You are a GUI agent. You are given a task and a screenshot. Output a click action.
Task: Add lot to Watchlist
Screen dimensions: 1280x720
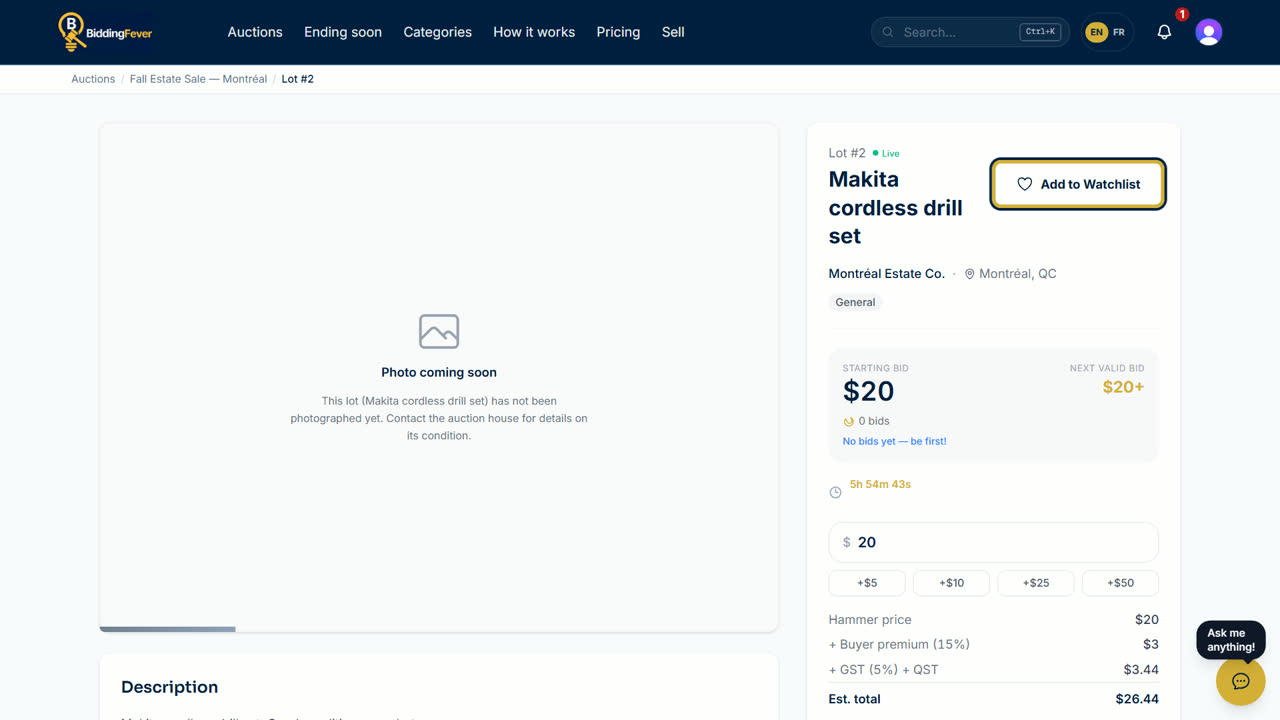click(x=1078, y=184)
